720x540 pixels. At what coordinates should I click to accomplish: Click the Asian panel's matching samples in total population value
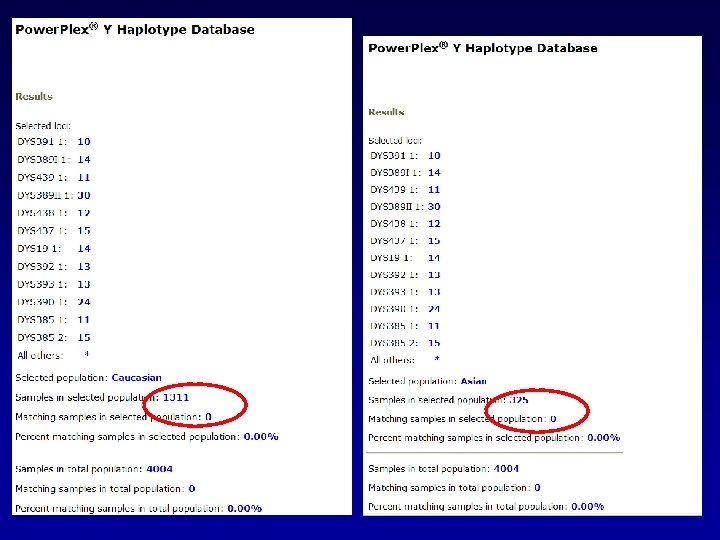(x=538, y=488)
